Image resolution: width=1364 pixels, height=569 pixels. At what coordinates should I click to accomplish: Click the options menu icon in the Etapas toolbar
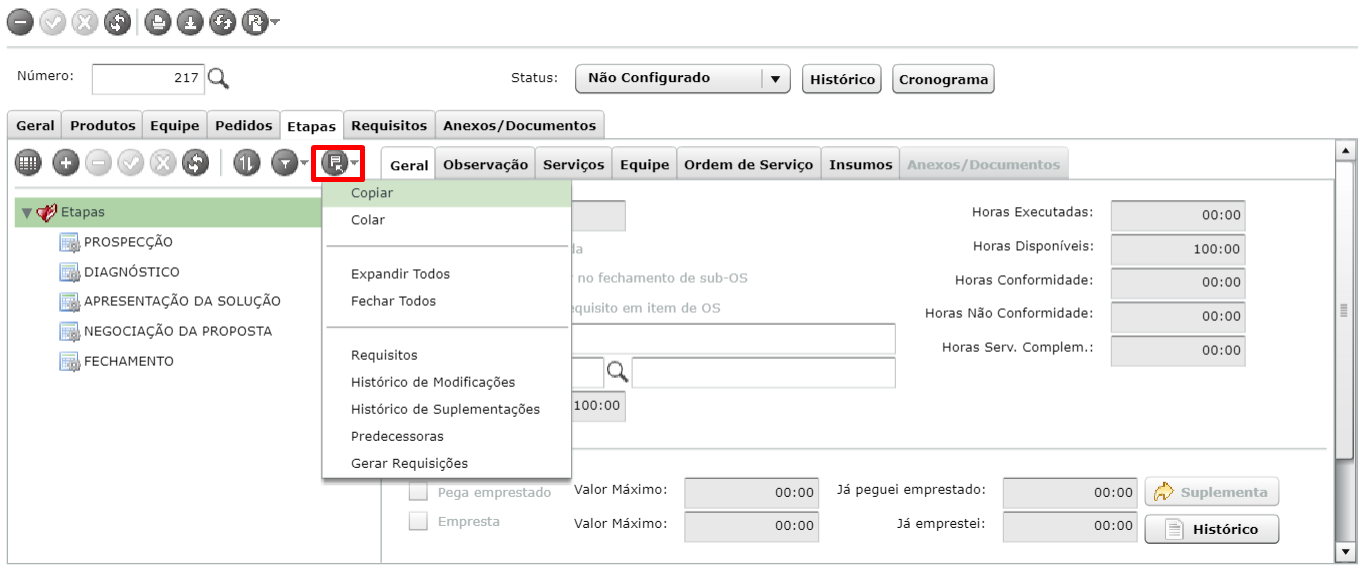334,162
